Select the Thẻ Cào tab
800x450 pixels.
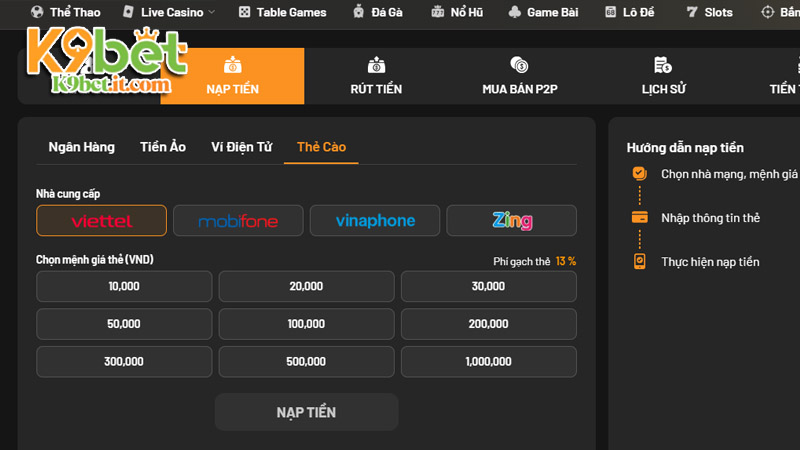[x=321, y=147]
